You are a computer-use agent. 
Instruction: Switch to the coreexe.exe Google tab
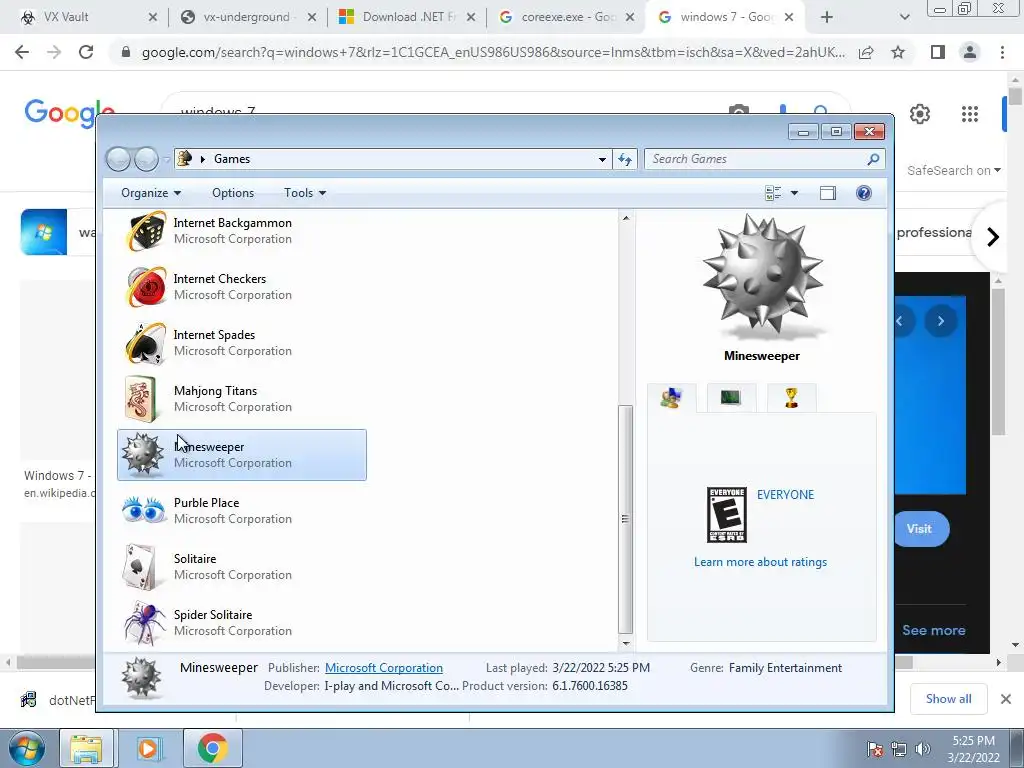point(567,17)
